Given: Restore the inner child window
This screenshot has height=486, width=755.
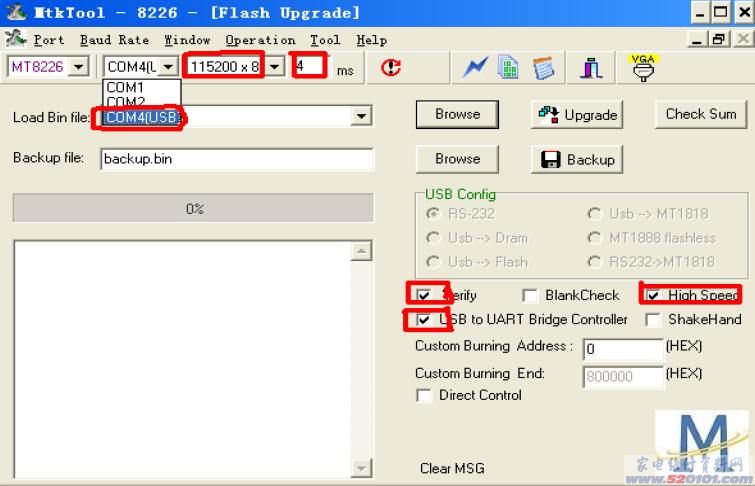Looking at the screenshot, I should point(718,39).
